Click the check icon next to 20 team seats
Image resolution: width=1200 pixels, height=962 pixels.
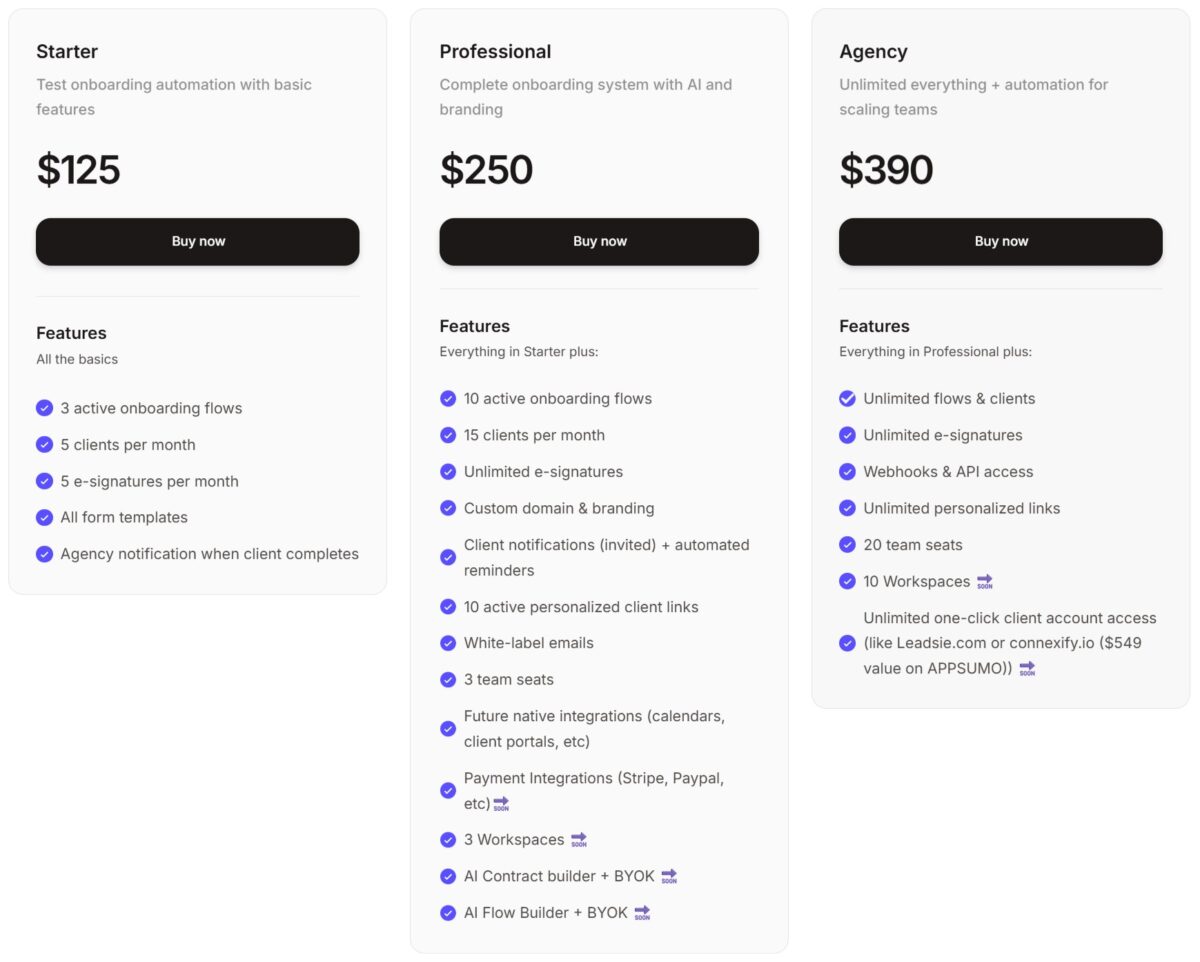click(847, 545)
